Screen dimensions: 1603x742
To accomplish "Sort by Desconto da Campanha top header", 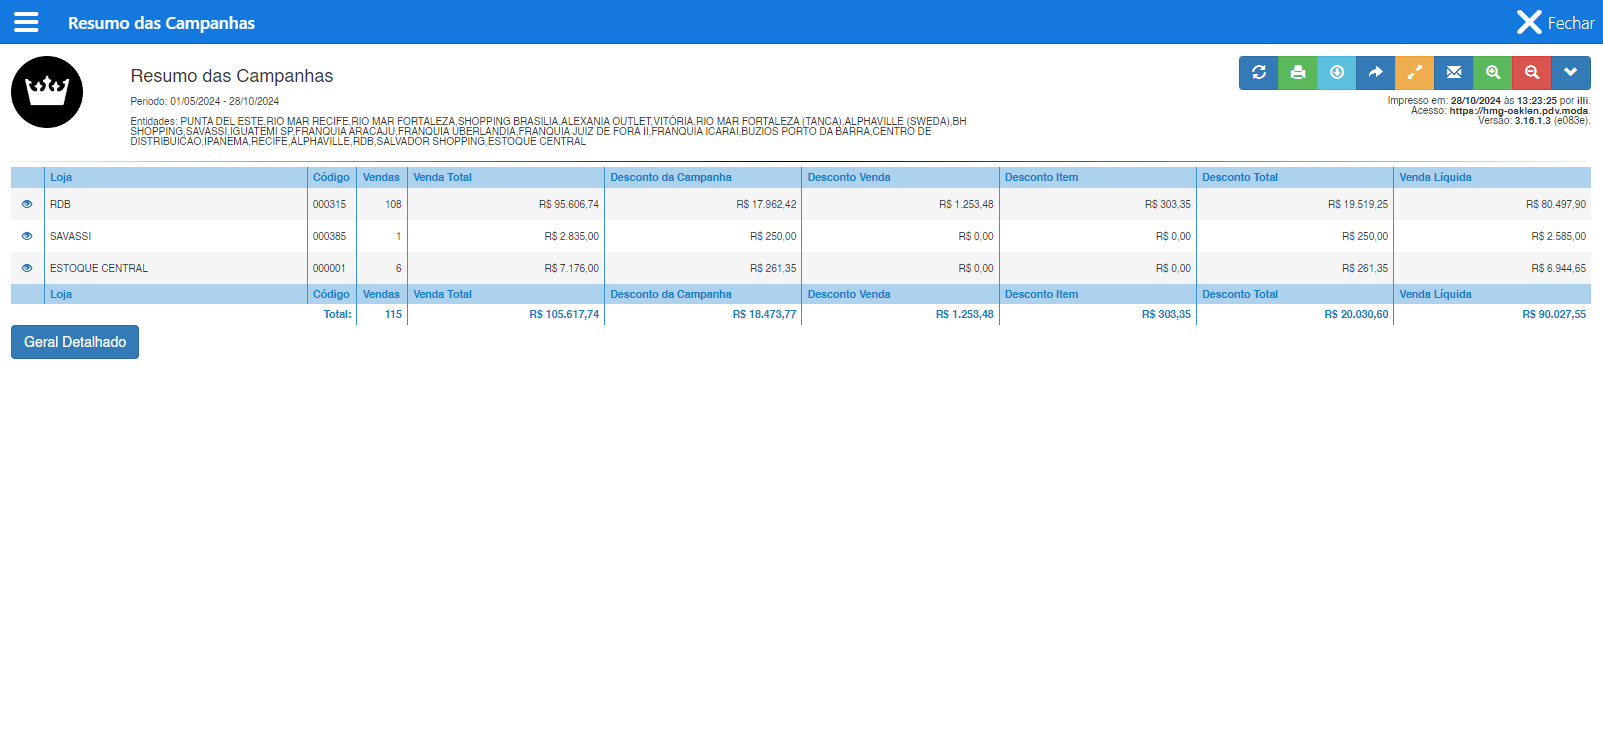I will pyautogui.click(x=670, y=177).
